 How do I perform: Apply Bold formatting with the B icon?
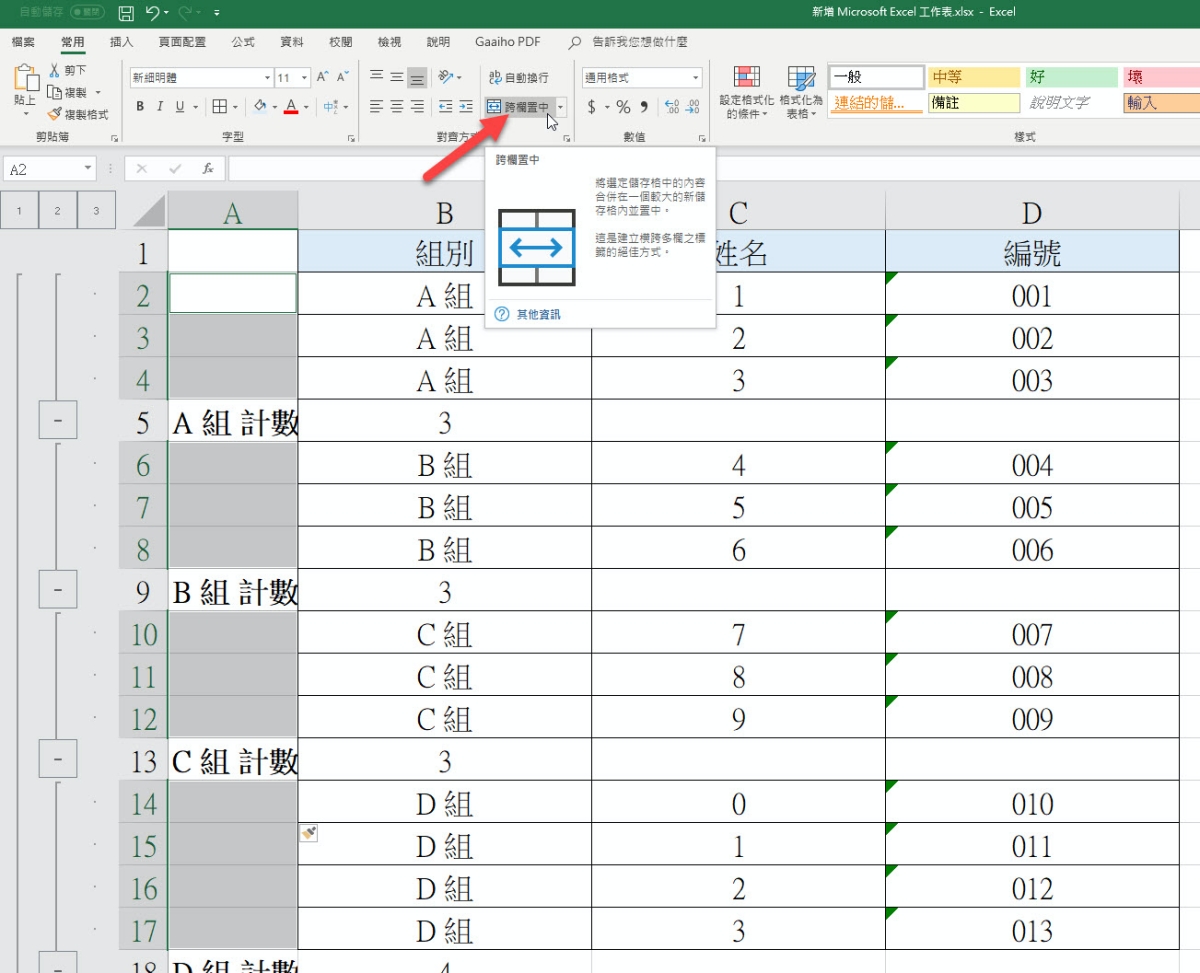pyautogui.click(x=140, y=107)
